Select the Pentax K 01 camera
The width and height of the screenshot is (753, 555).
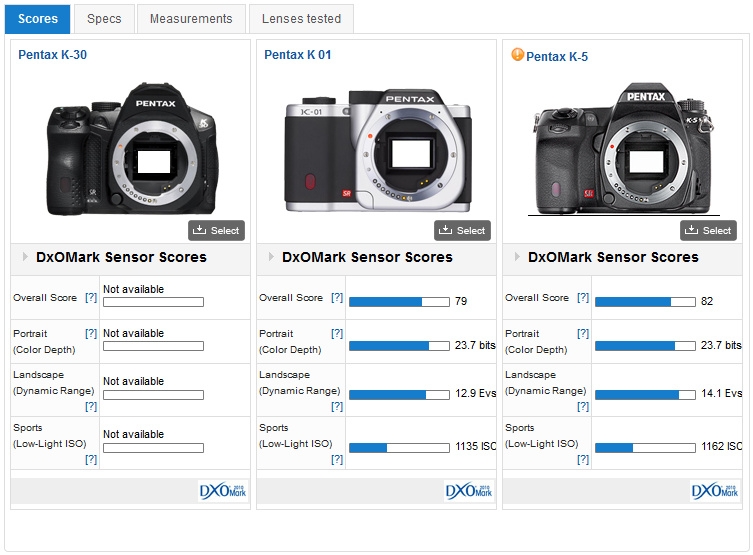(462, 230)
